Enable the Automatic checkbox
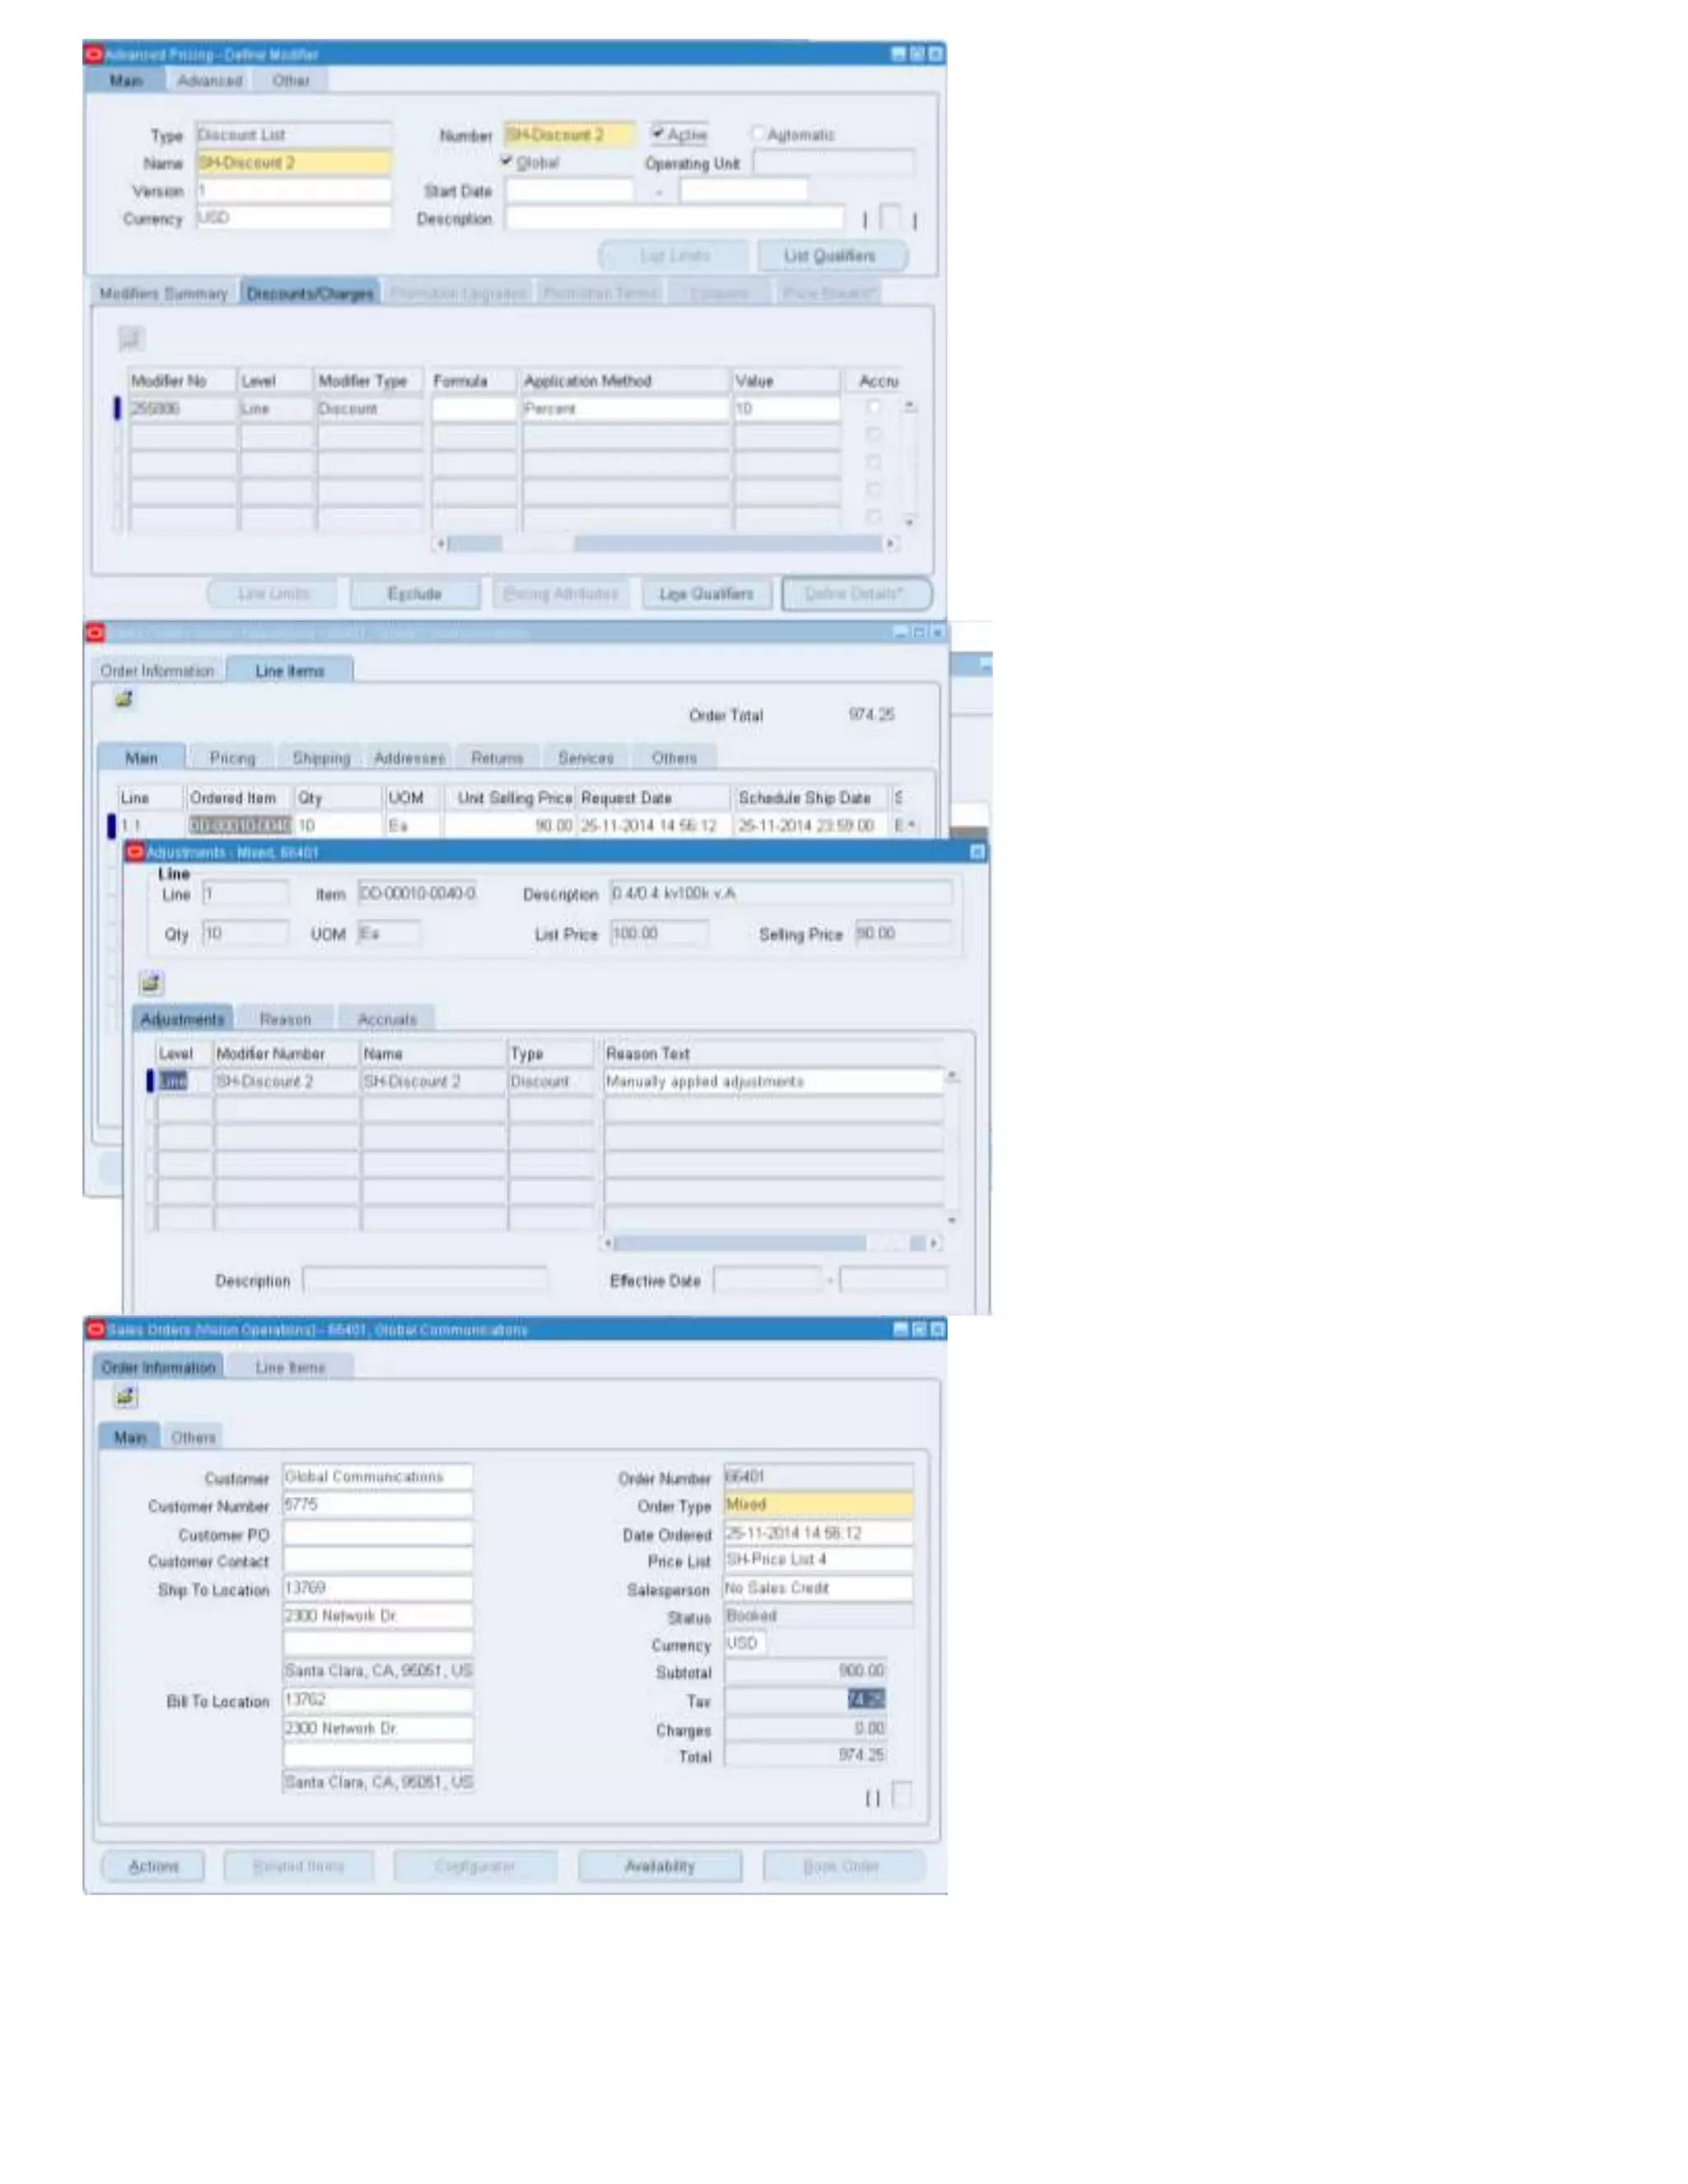 click(x=757, y=133)
